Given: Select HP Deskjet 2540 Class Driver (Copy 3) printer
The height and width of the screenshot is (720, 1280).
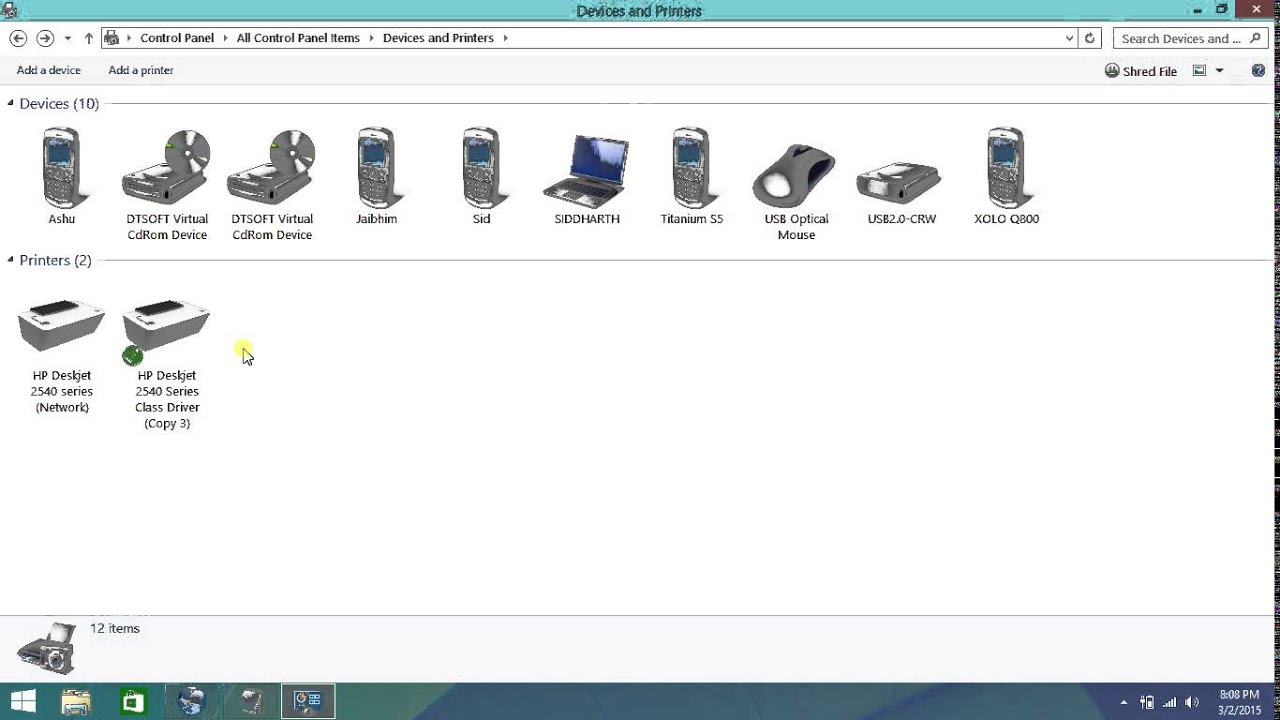Looking at the screenshot, I should coord(166,330).
